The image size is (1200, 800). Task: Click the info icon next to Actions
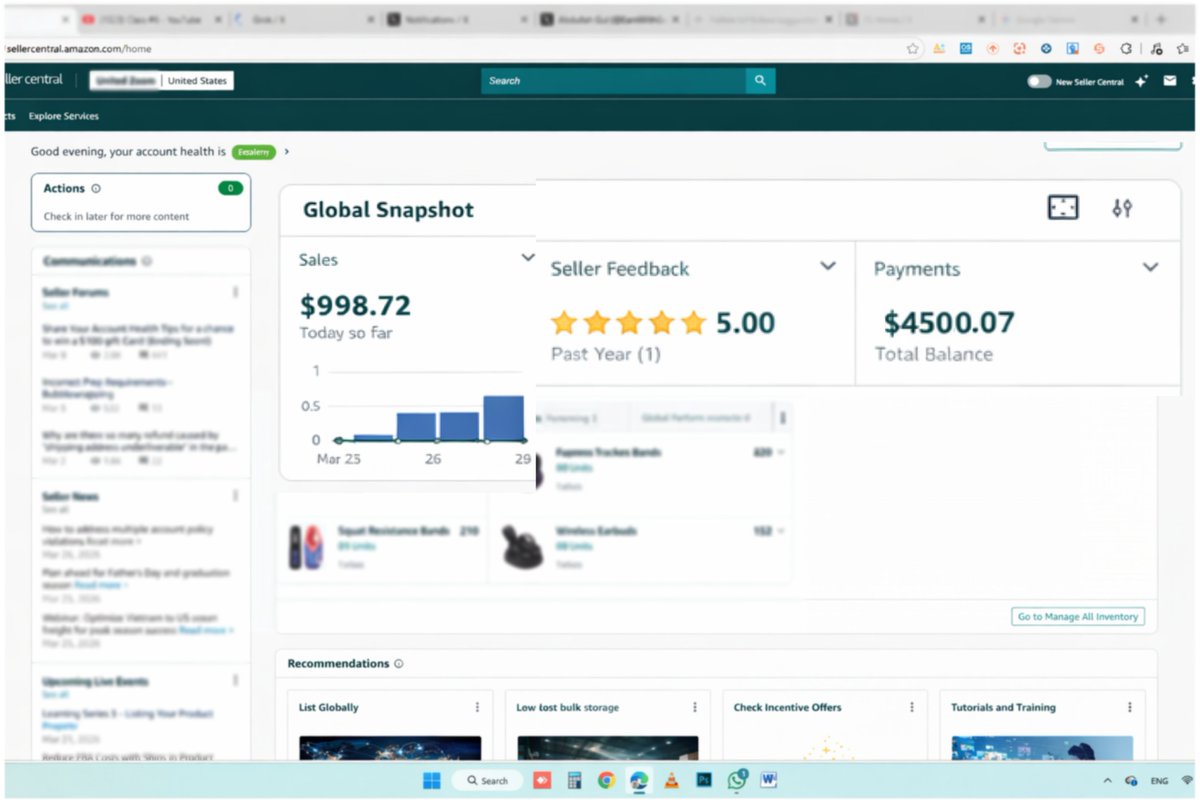[96, 188]
